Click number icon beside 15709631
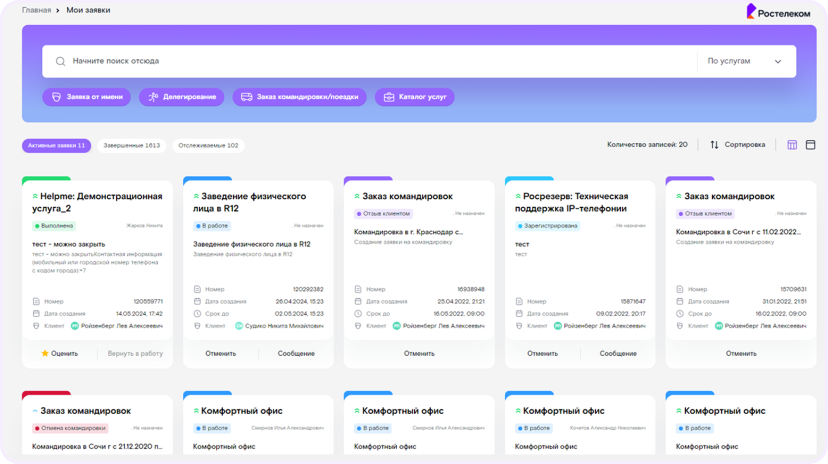Screen dimensions: 828x464 [x=680, y=289]
